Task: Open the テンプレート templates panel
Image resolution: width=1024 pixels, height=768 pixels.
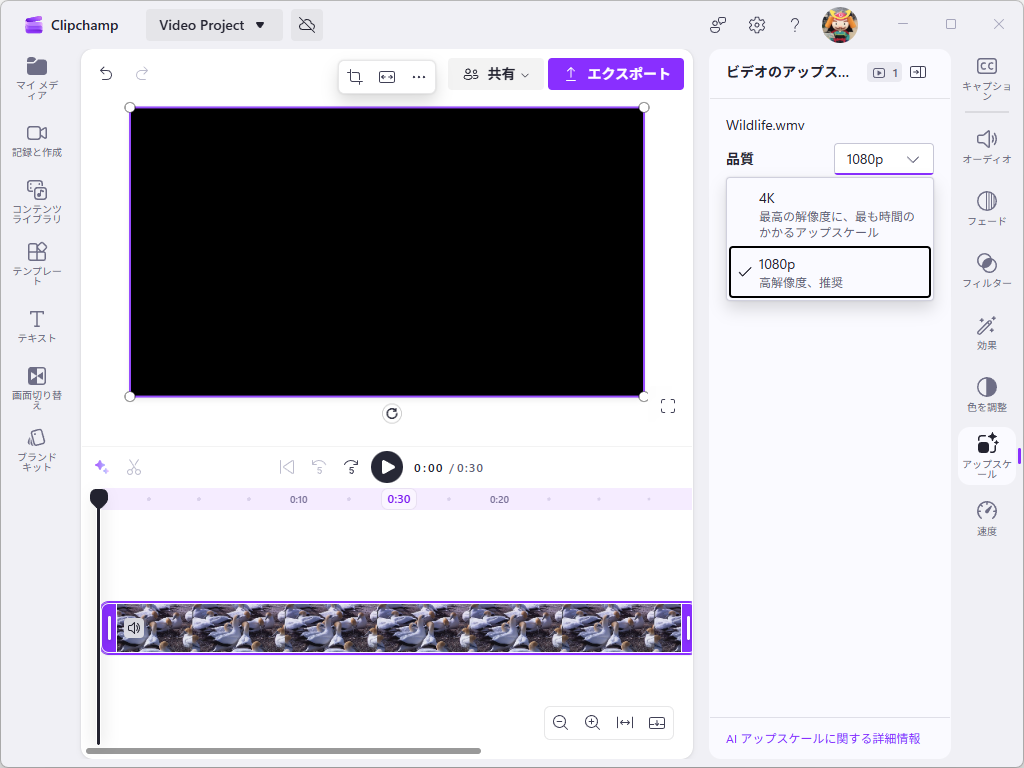Action: tap(37, 263)
